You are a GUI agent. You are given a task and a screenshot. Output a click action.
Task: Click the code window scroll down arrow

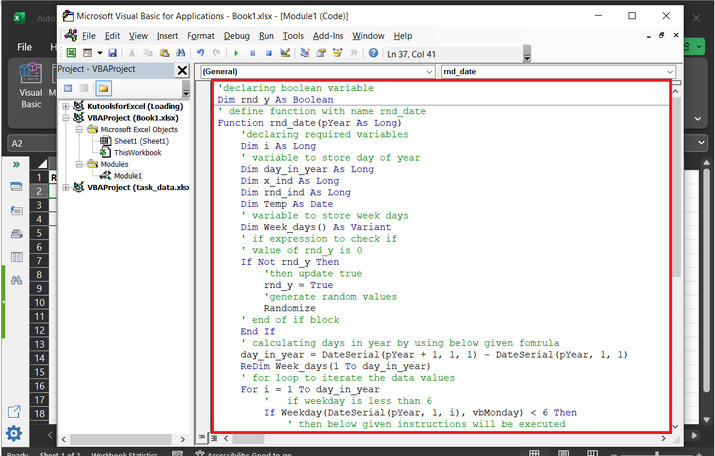pyautogui.click(x=675, y=426)
